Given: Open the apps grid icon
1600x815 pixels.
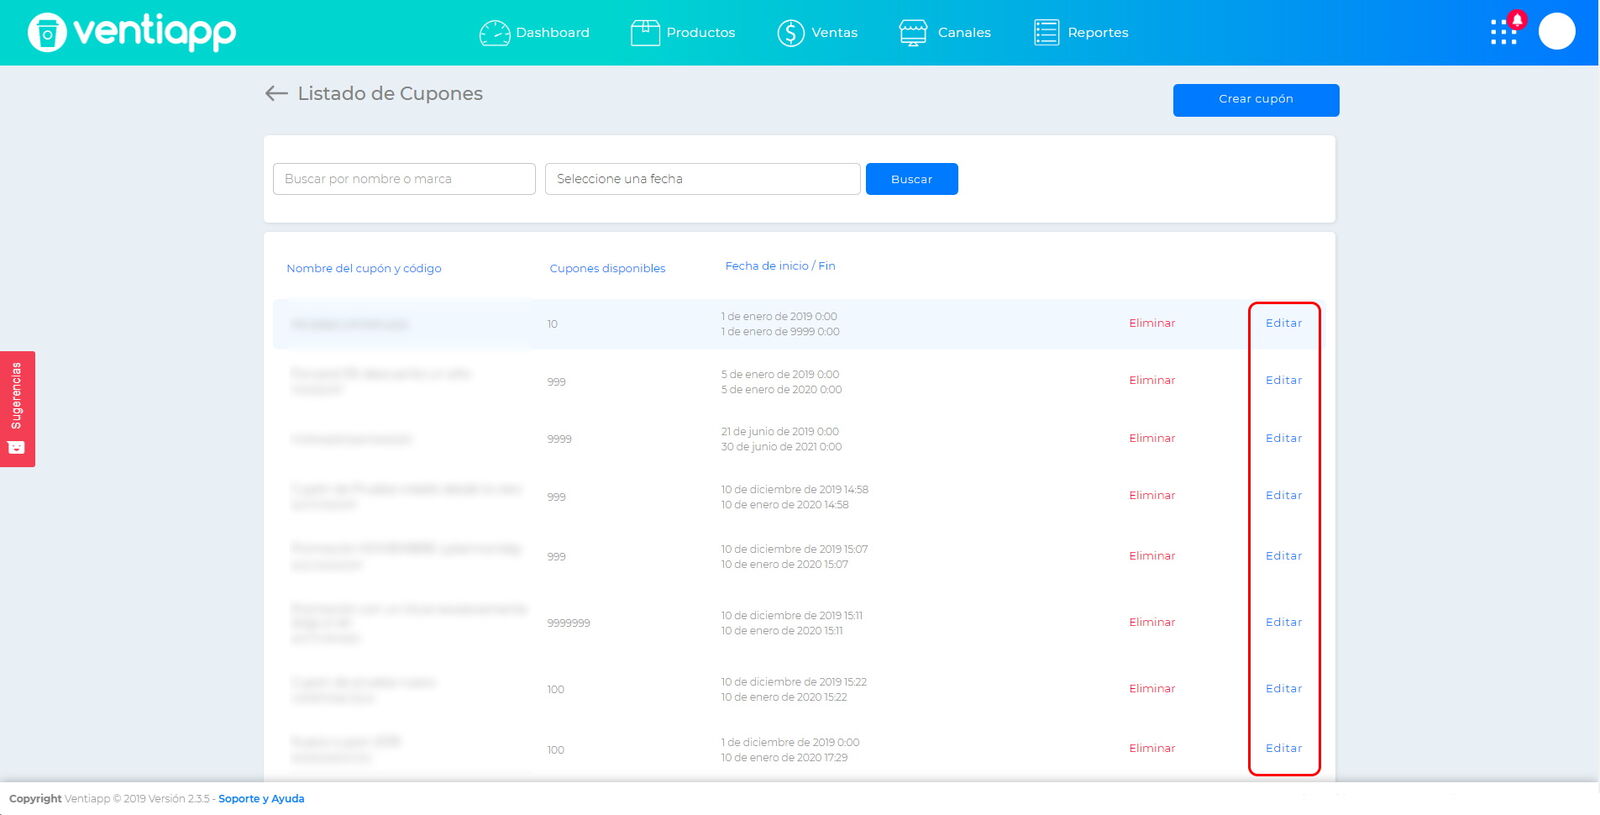Looking at the screenshot, I should click(x=1503, y=33).
